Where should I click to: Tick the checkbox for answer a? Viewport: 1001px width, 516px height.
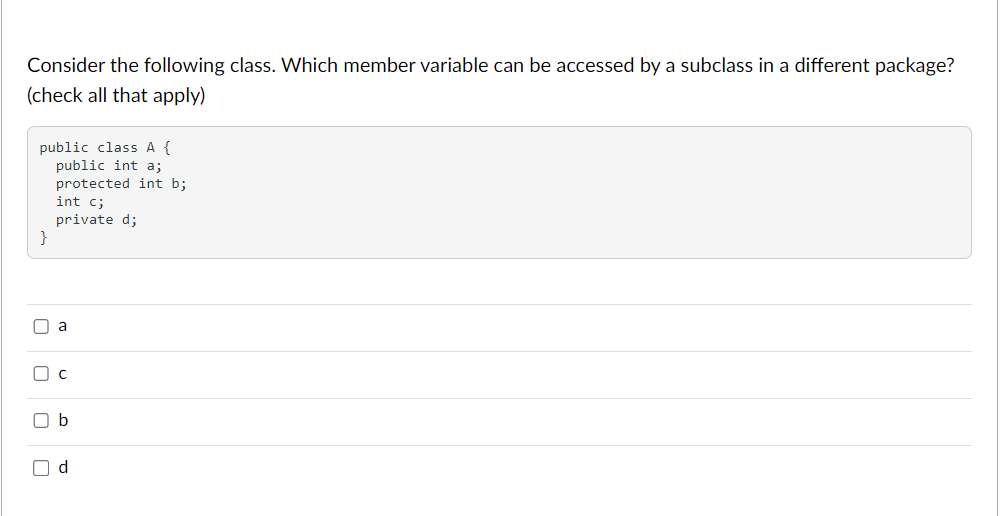pyautogui.click(x=41, y=326)
